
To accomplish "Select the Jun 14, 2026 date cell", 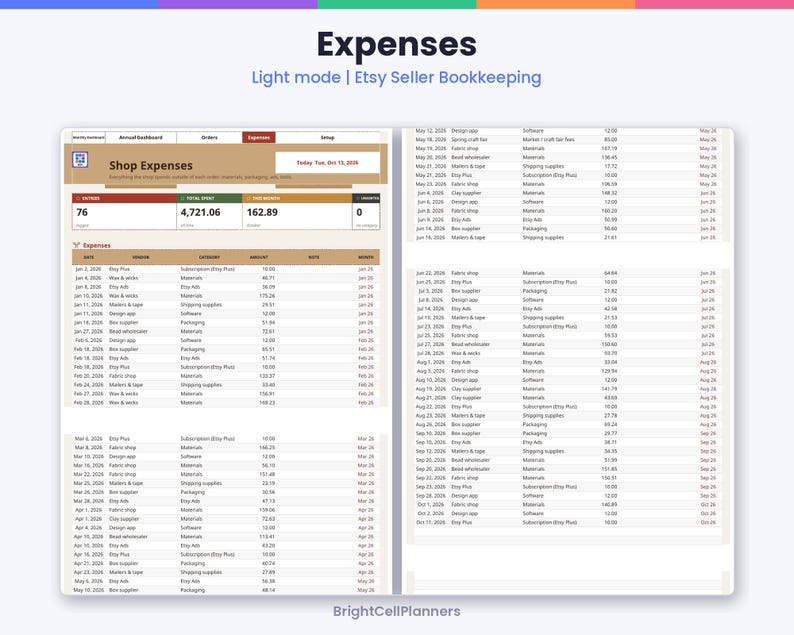I will coord(430,228).
